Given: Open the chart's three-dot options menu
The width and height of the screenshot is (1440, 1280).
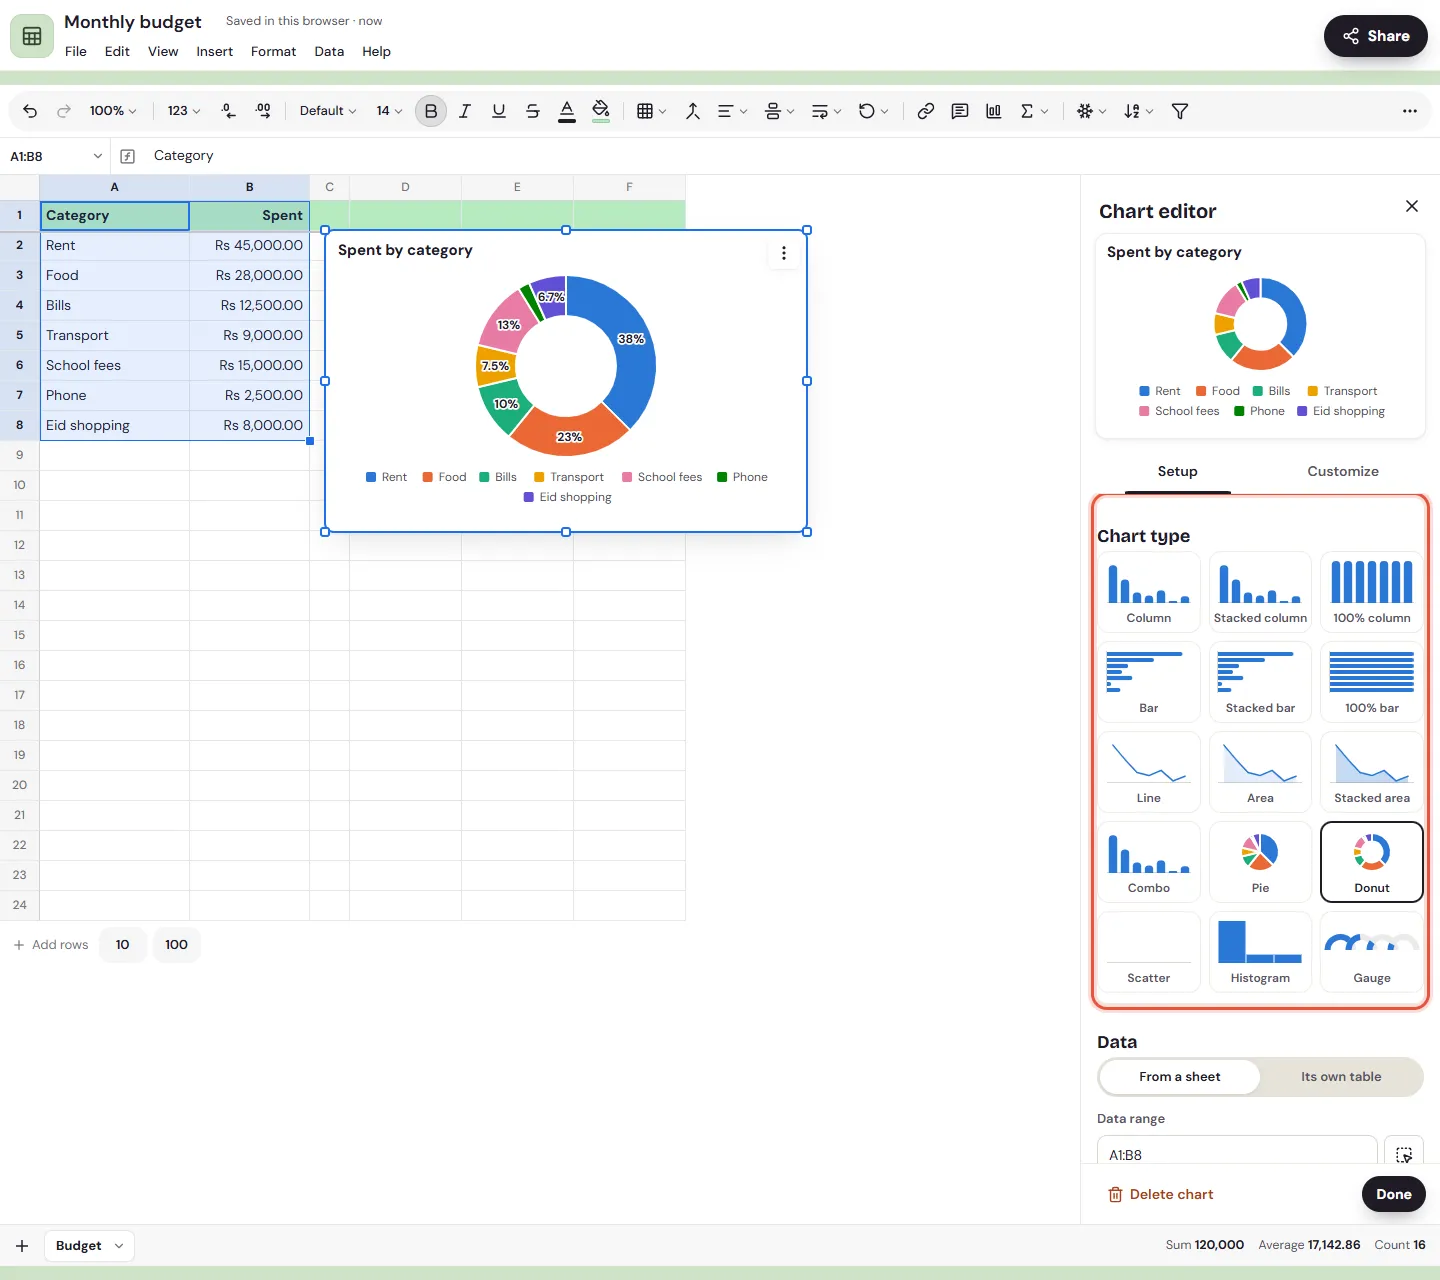Looking at the screenshot, I should (x=784, y=253).
